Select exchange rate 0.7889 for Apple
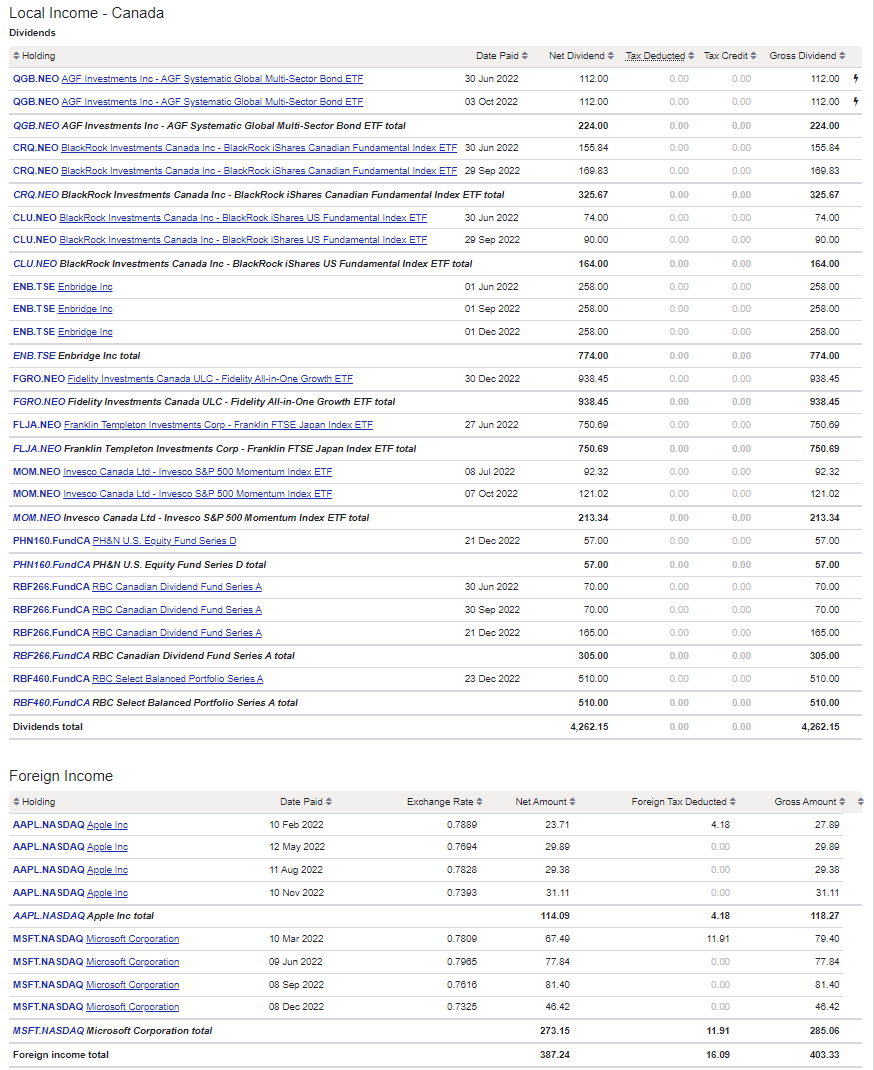This screenshot has height=1070, width=874. click(462, 825)
